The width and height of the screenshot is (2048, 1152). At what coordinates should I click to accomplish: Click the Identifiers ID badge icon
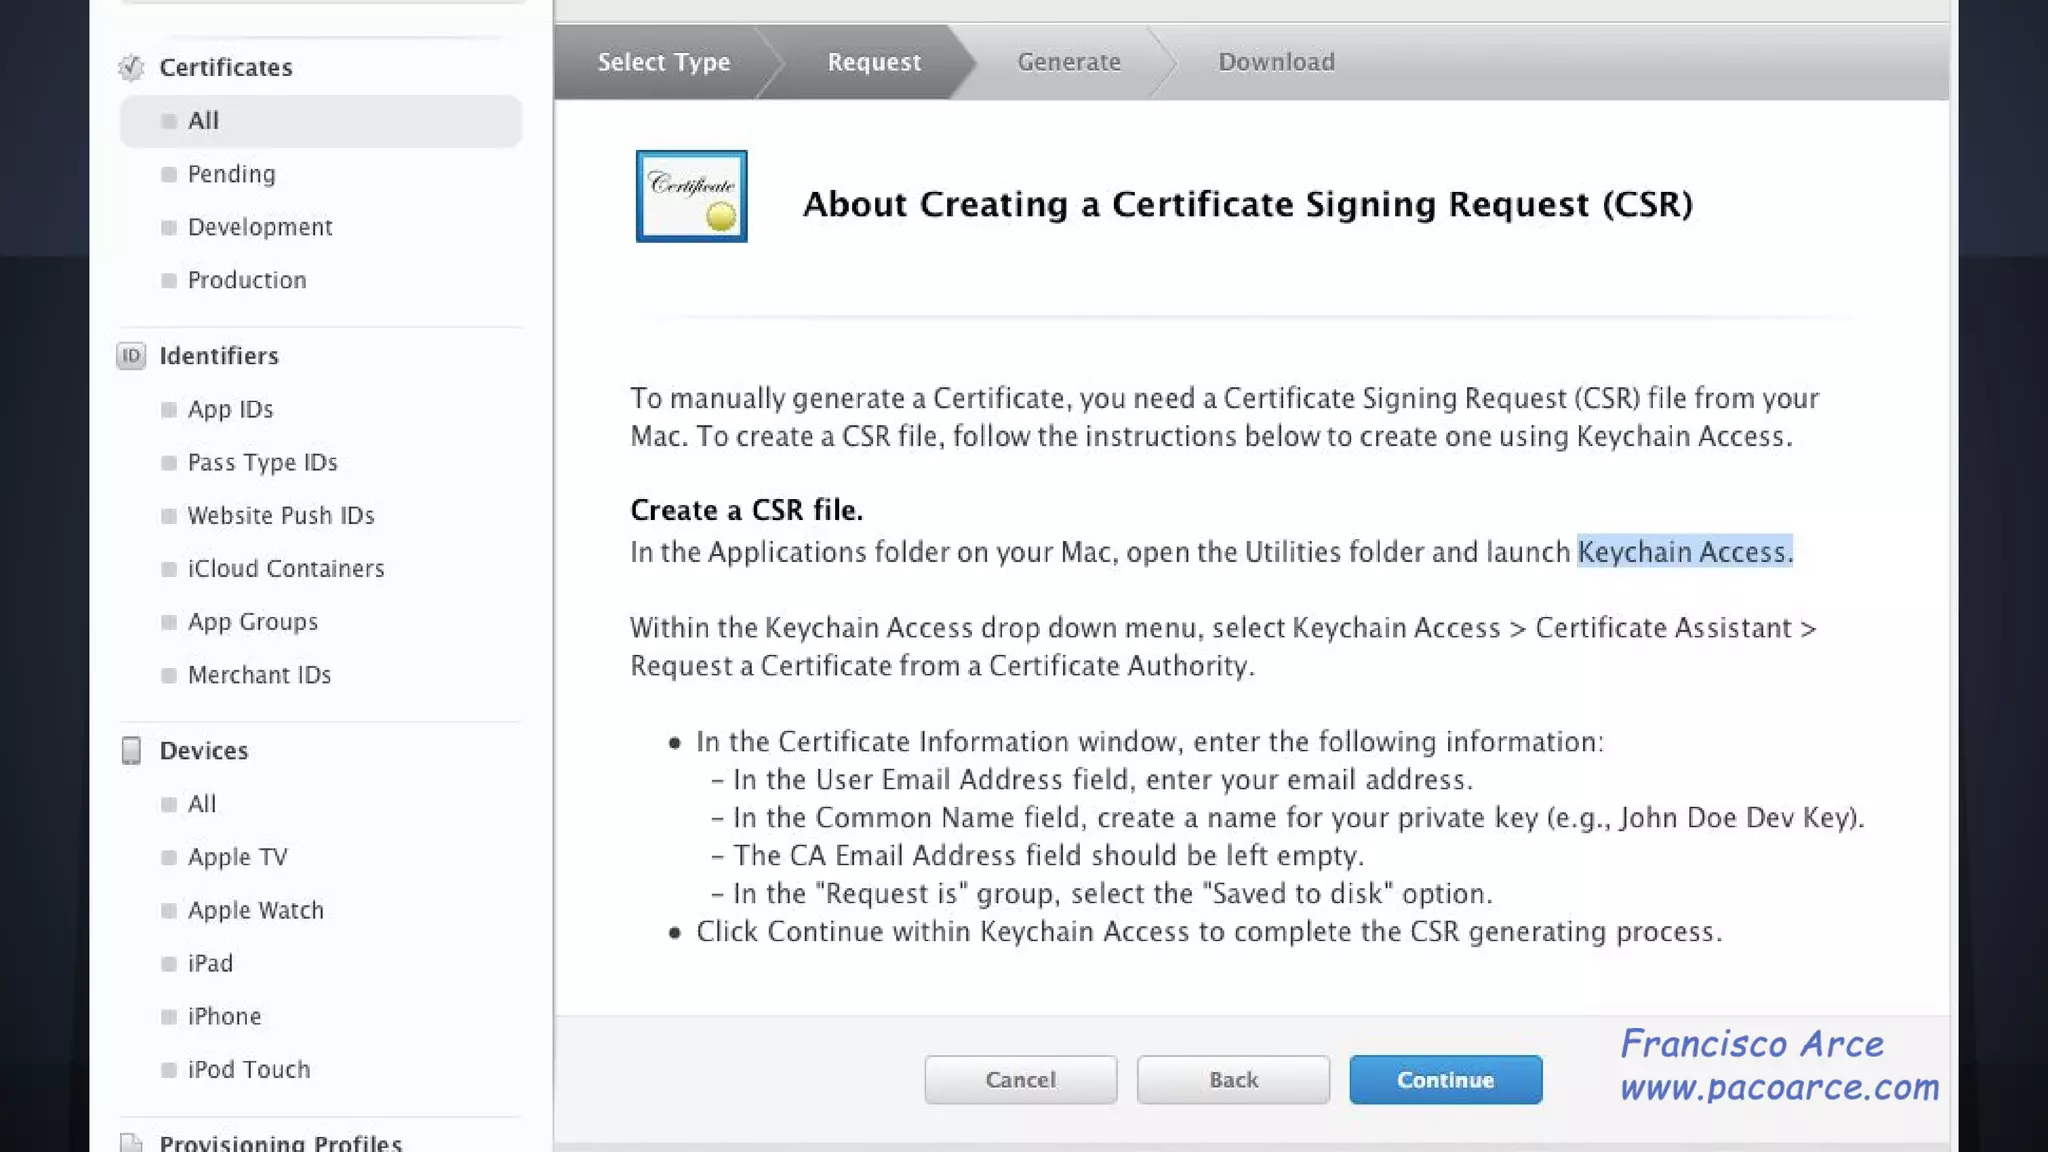pyautogui.click(x=131, y=356)
